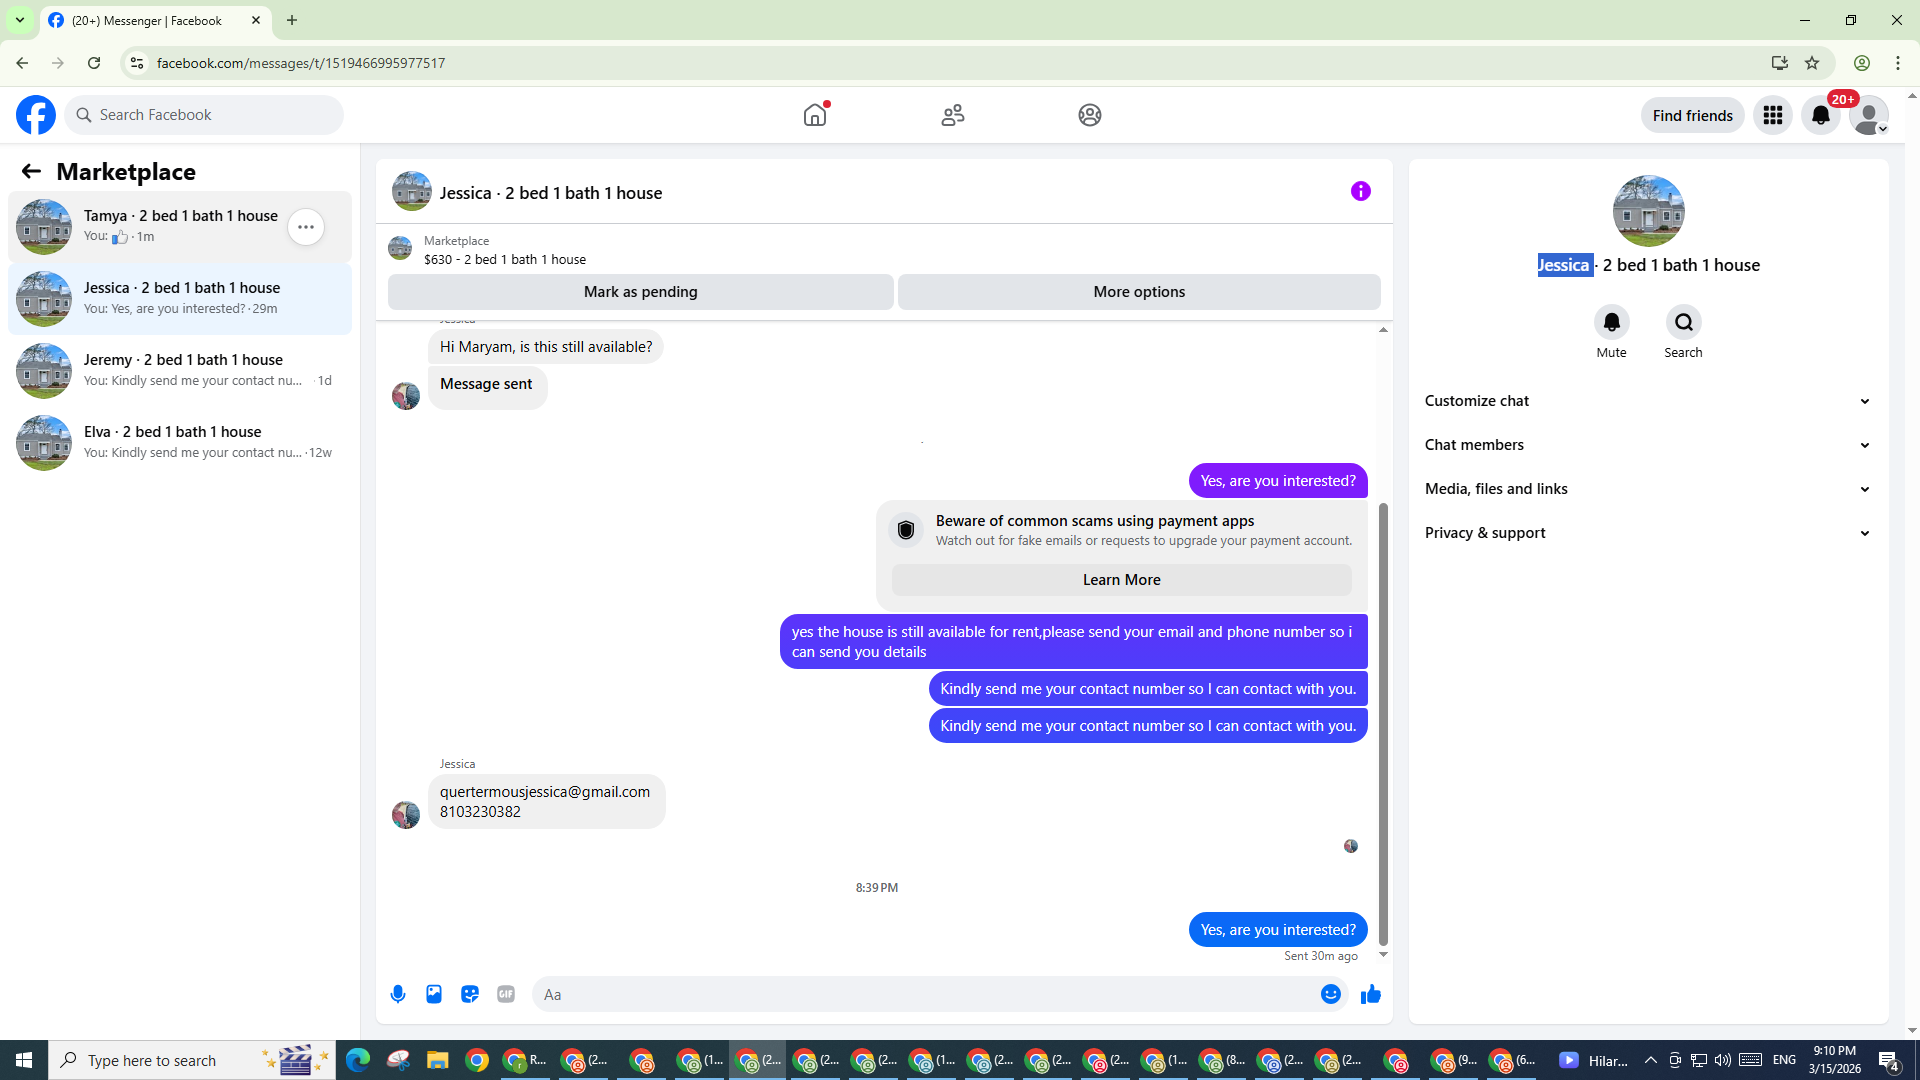Click header title Jessica · 2 bed 1 bath
This screenshot has height=1080, width=1920.
[x=551, y=193]
